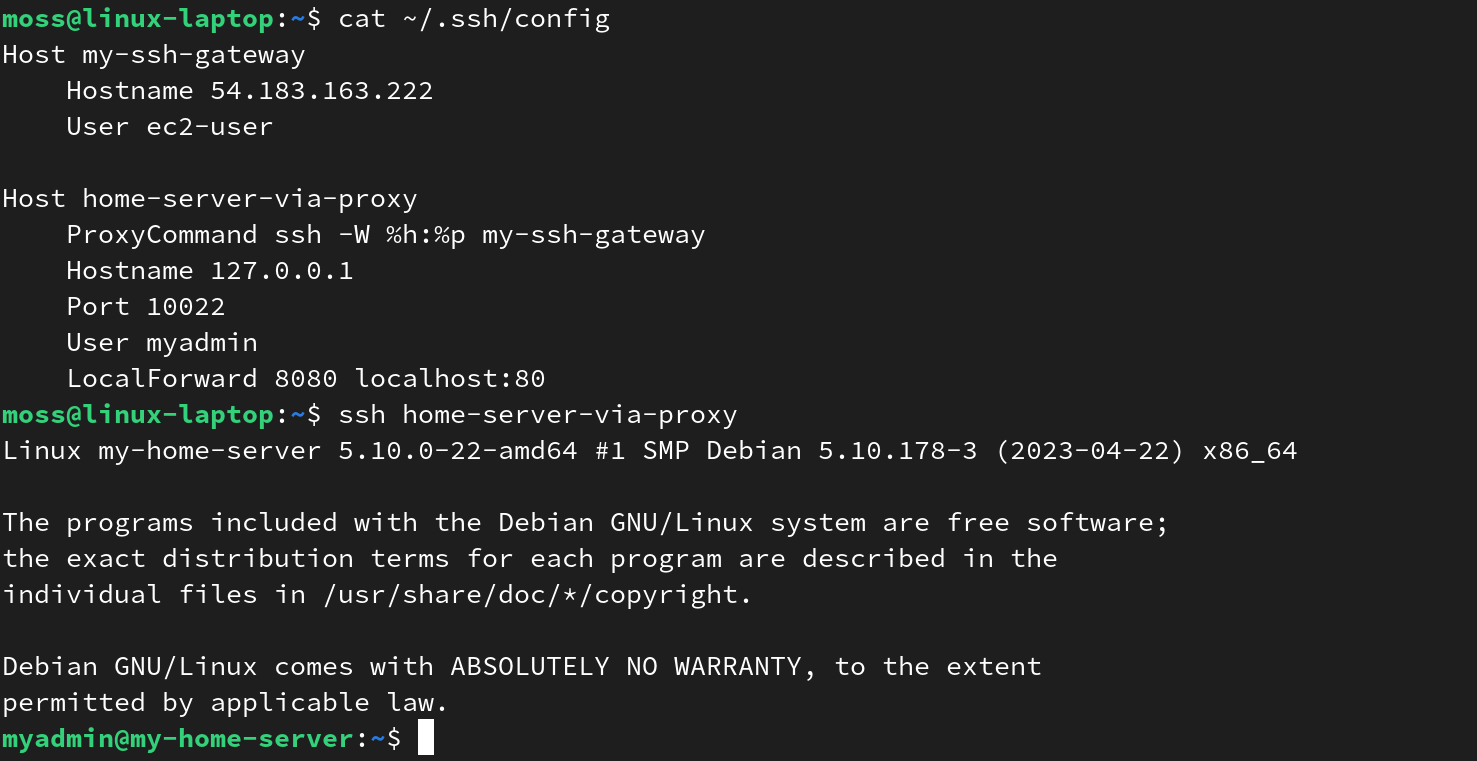This screenshot has height=761, width=1477.
Task: Click the ProxyCommand line in the config
Action: (x=385, y=235)
